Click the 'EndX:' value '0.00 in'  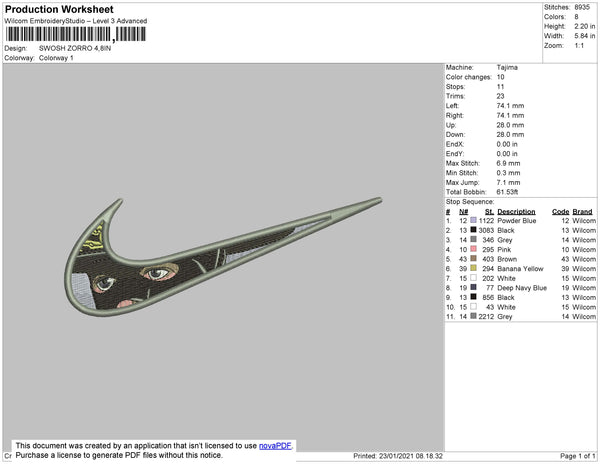click(x=507, y=144)
